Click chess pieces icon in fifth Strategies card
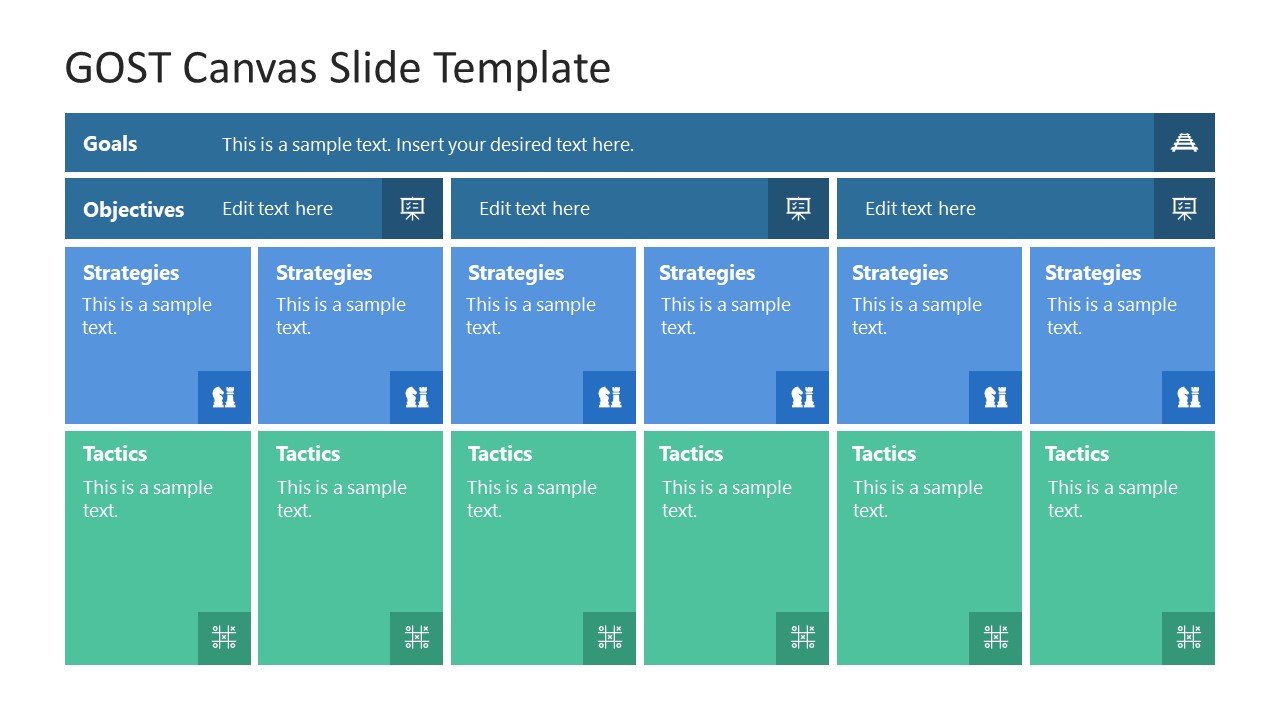 [x=995, y=397]
